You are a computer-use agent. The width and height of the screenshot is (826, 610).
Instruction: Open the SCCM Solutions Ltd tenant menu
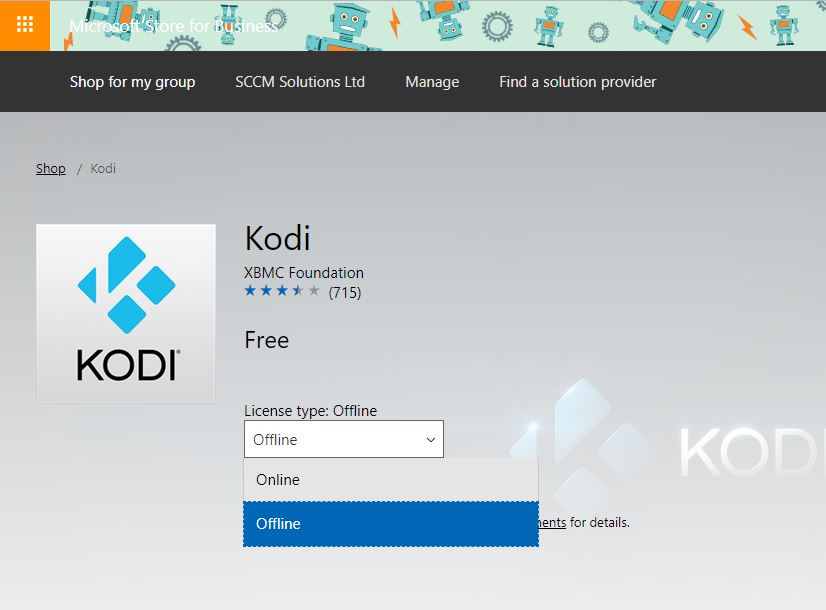[x=300, y=82]
